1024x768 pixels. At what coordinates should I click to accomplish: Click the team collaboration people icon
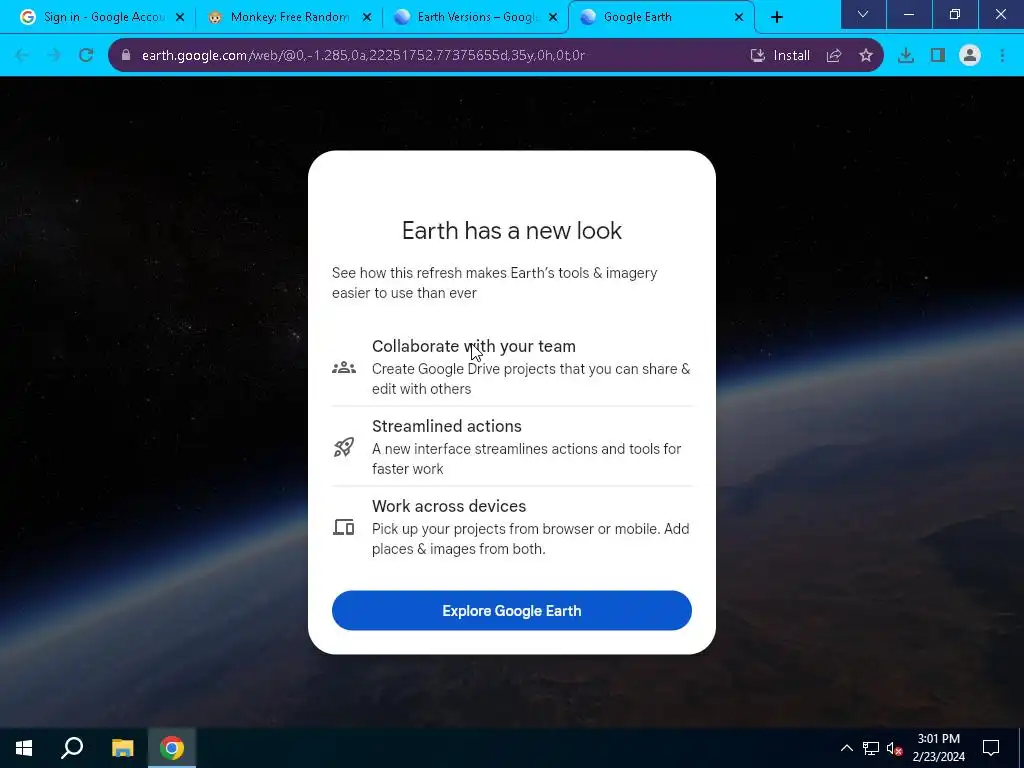344,368
